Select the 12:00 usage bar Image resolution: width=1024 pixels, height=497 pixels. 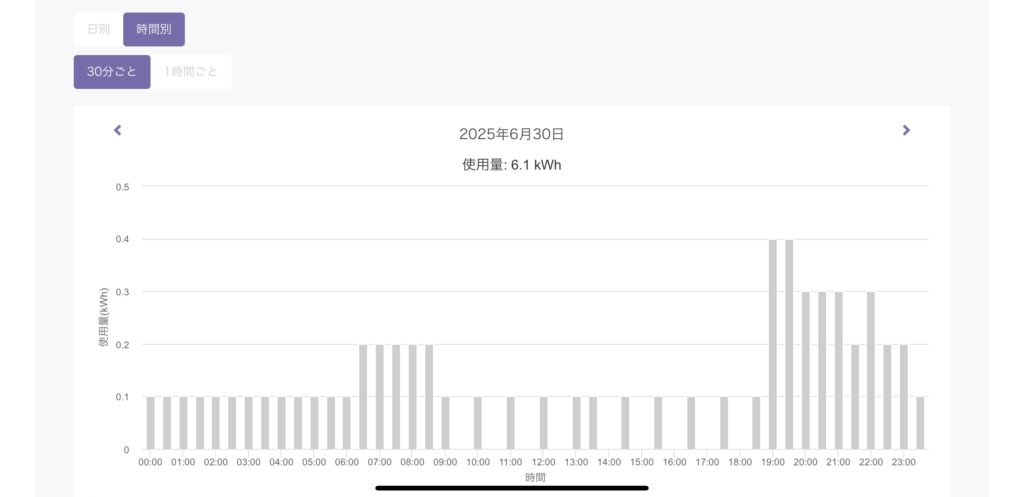coord(543,423)
